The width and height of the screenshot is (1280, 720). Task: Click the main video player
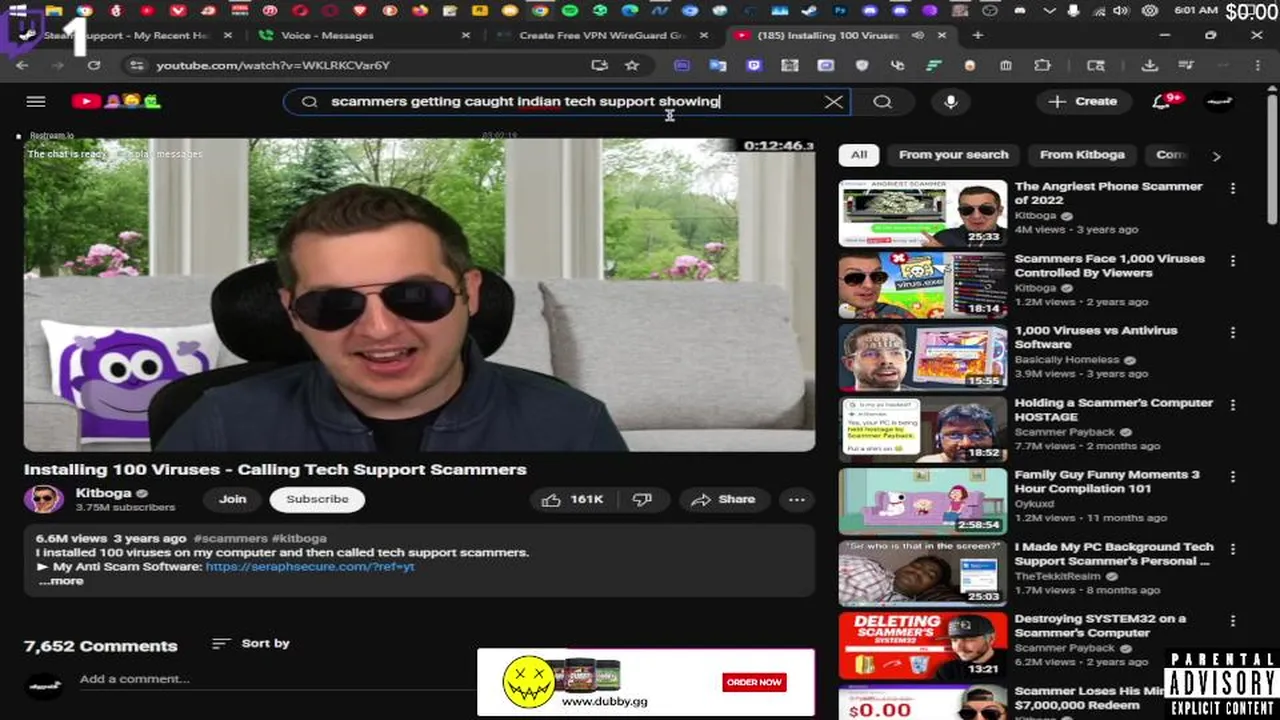click(419, 295)
